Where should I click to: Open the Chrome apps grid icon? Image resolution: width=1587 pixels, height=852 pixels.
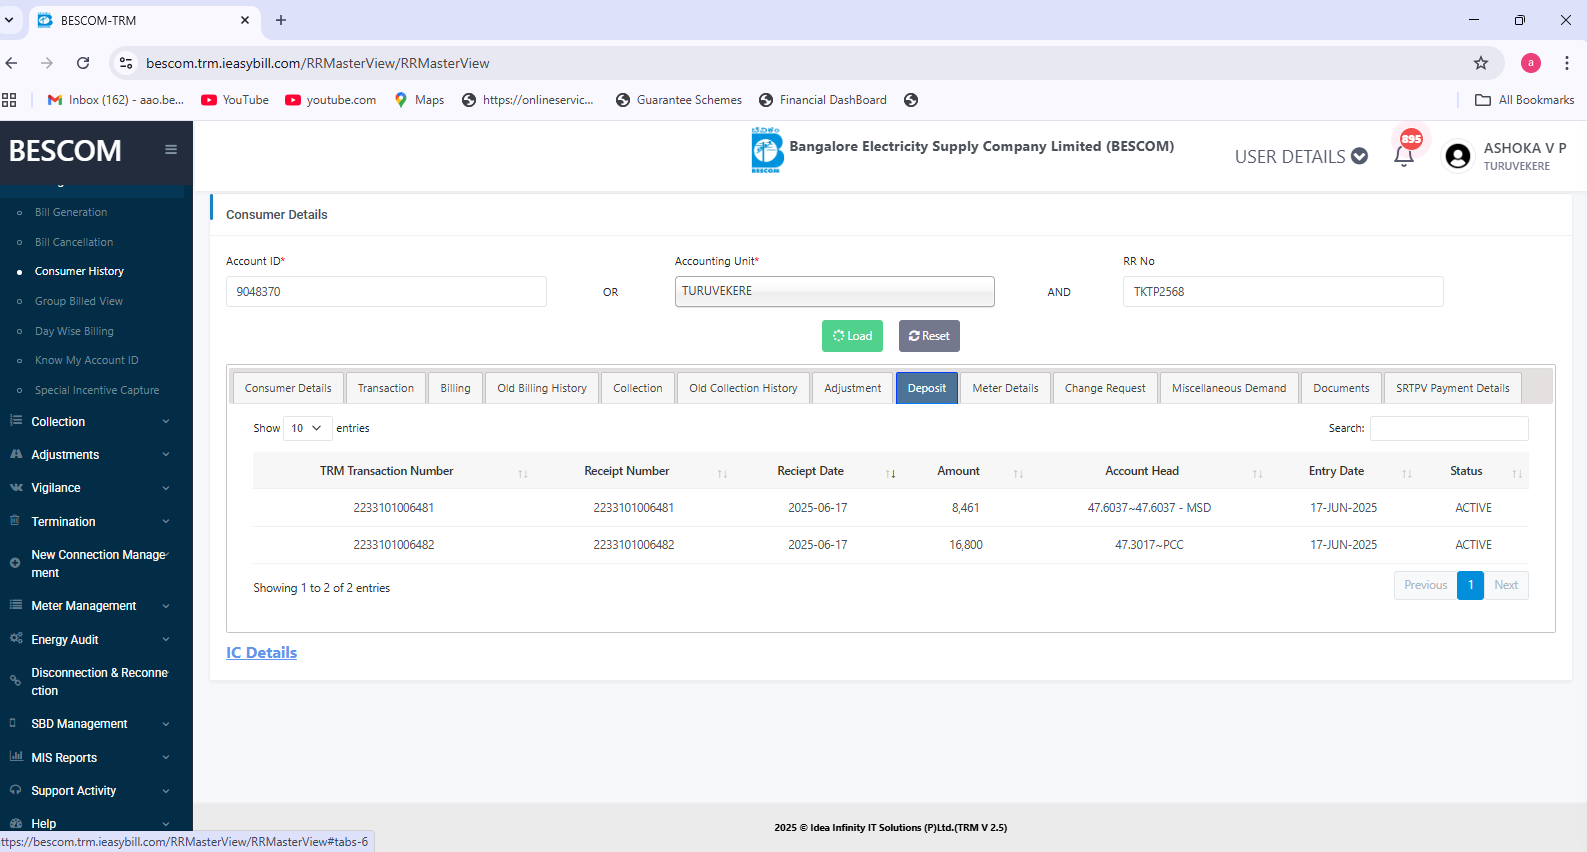coord(10,100)
